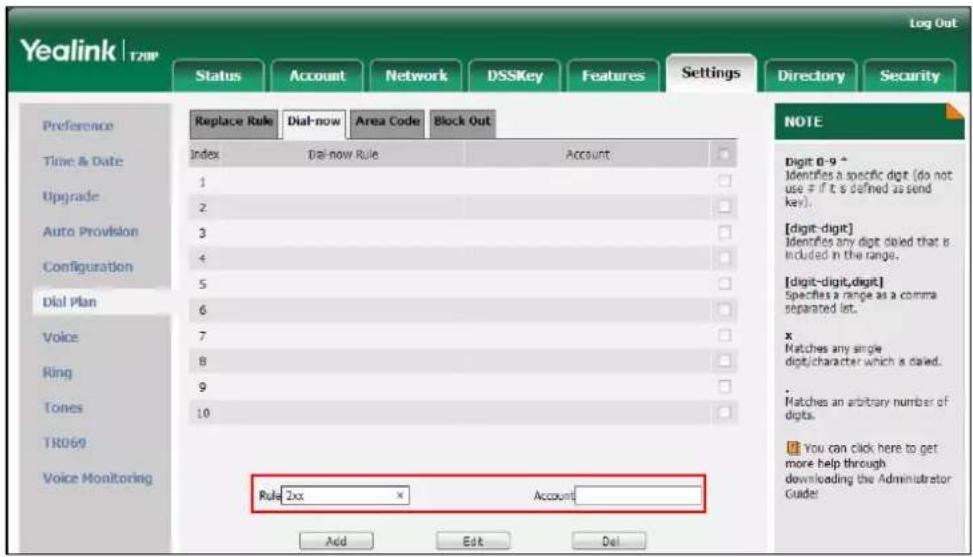
Task: Check the box for rule index 7
Action: coord(724,335)
